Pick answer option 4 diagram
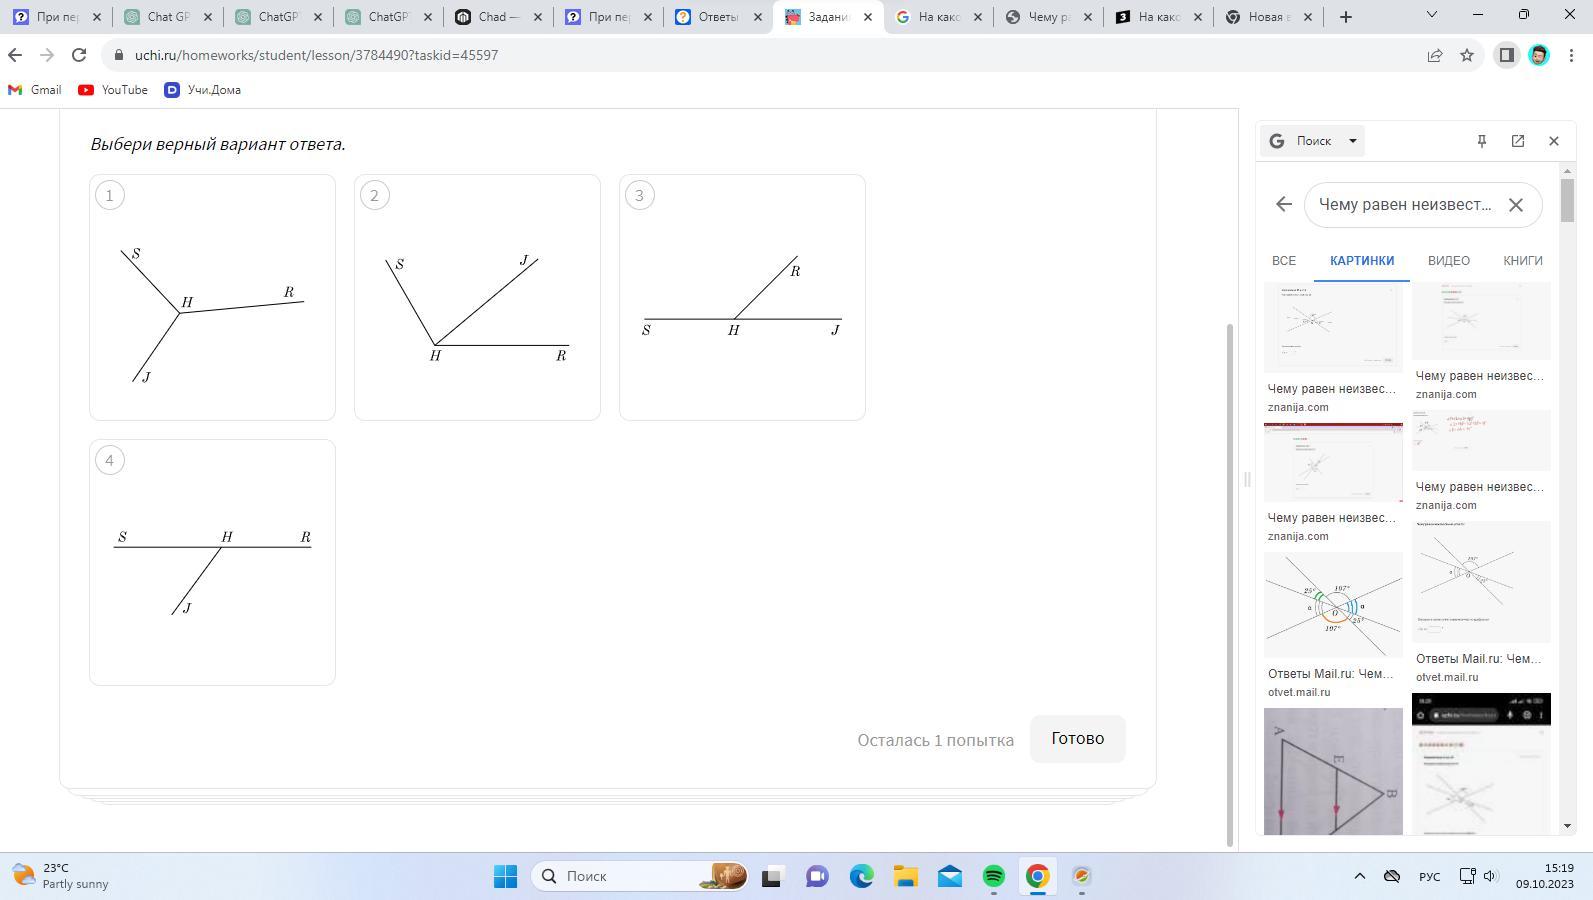1593x900 pixels. 212,562
